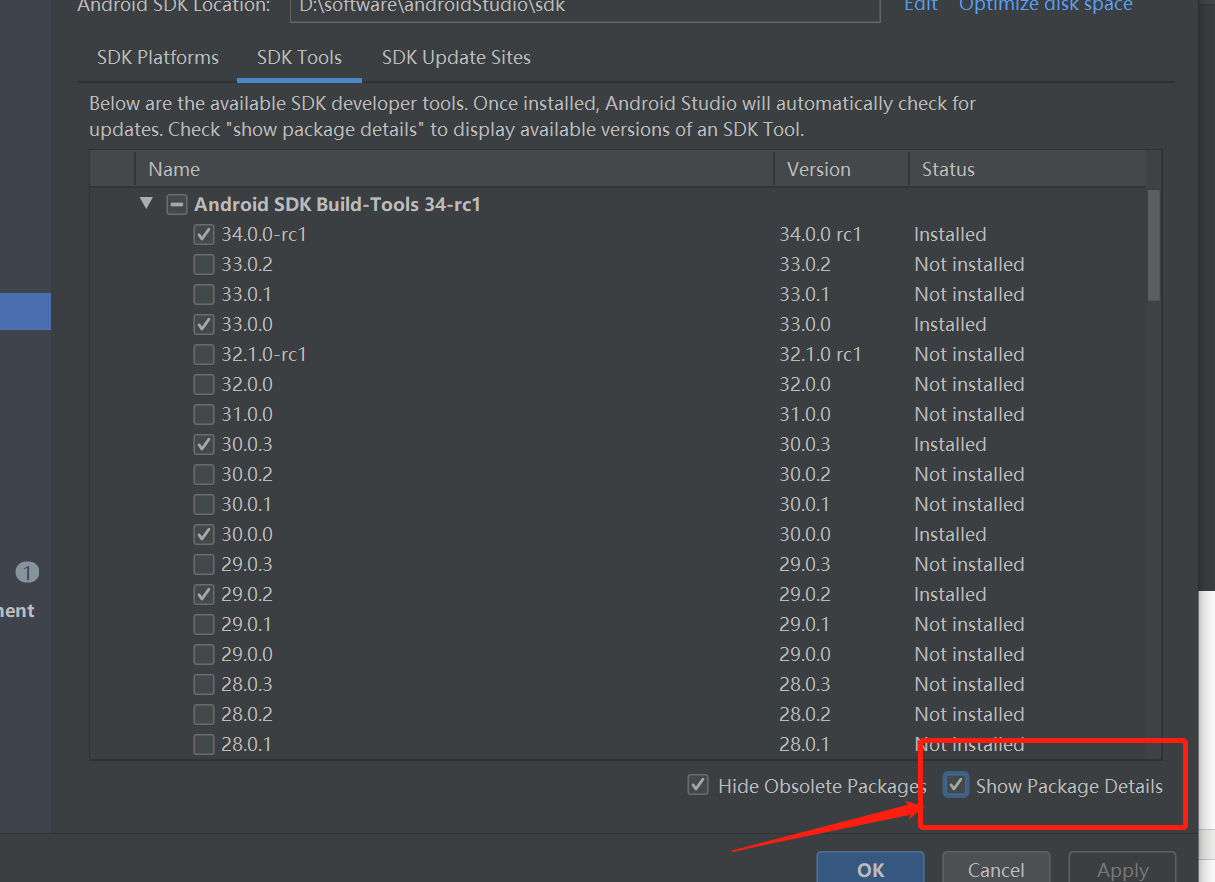Click the Edit link for SDK location
Image resolution: width=1215 pixels, height=882 pixels.
[921, 5]
